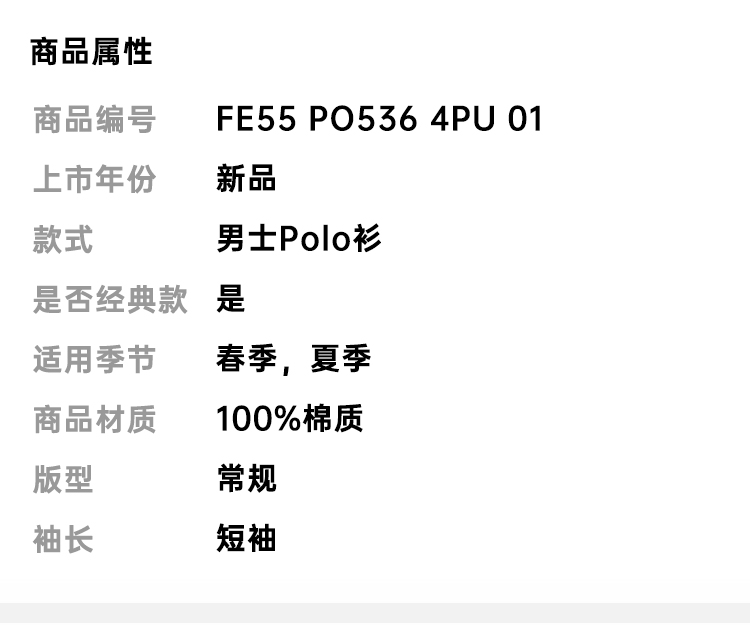Click the 适用季节 attribute label

click(x=94, y=359)
